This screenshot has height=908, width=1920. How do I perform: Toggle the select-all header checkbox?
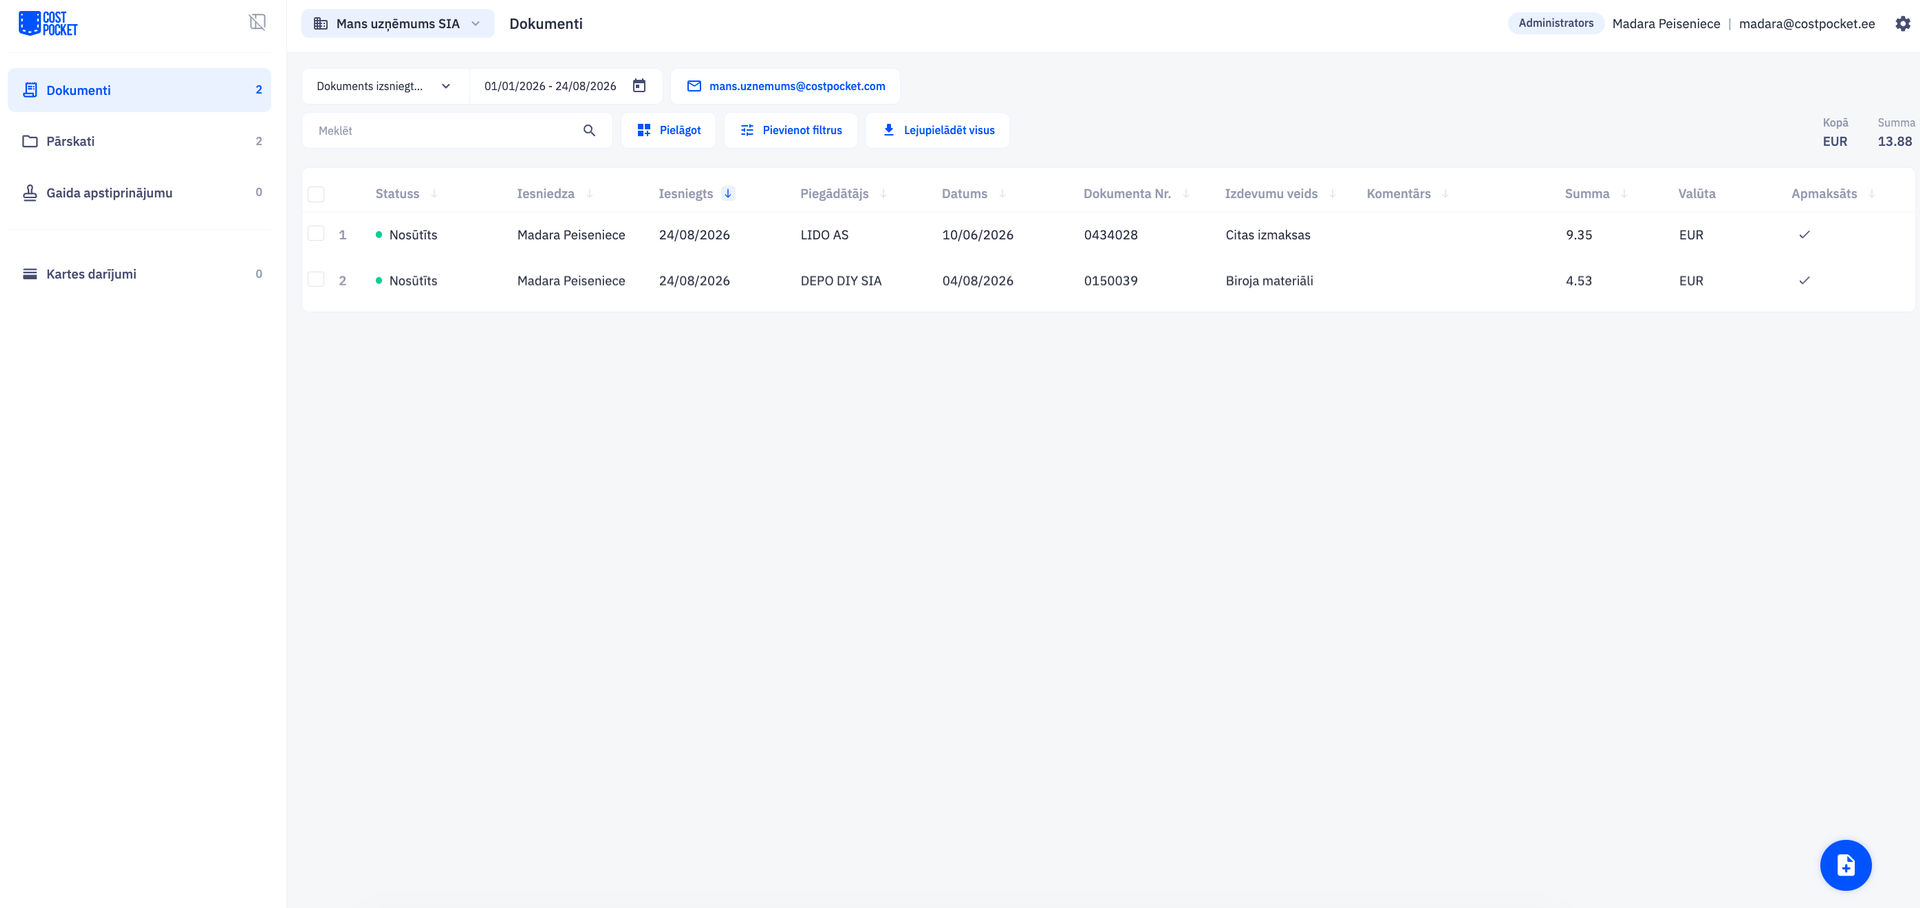(316, 194)
